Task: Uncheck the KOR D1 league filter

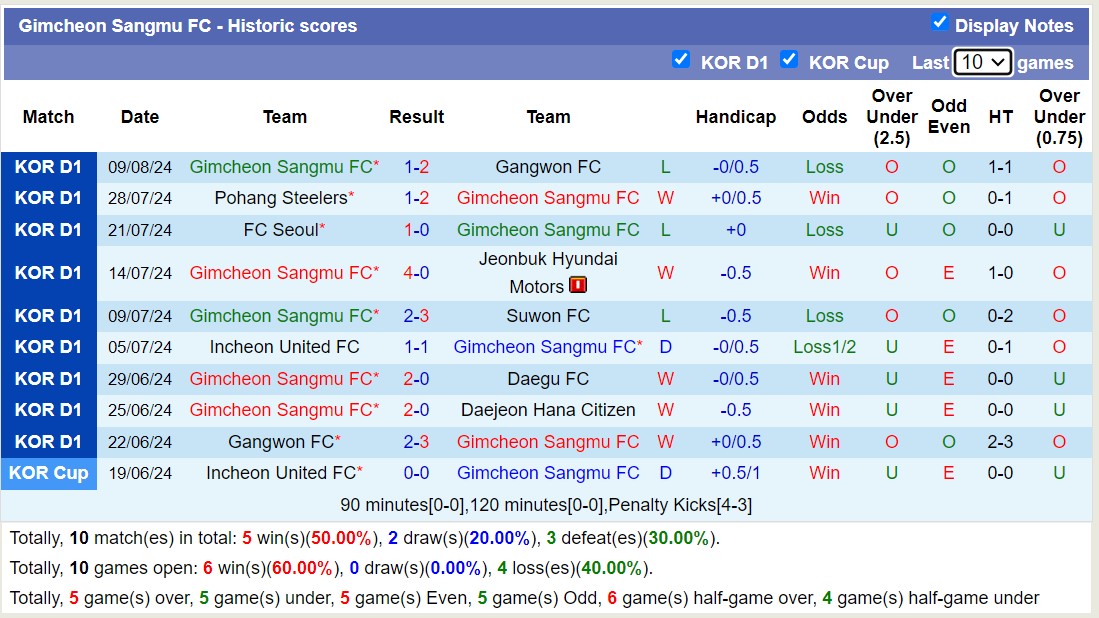Action: pyautogui.click(x=681, y=59)
